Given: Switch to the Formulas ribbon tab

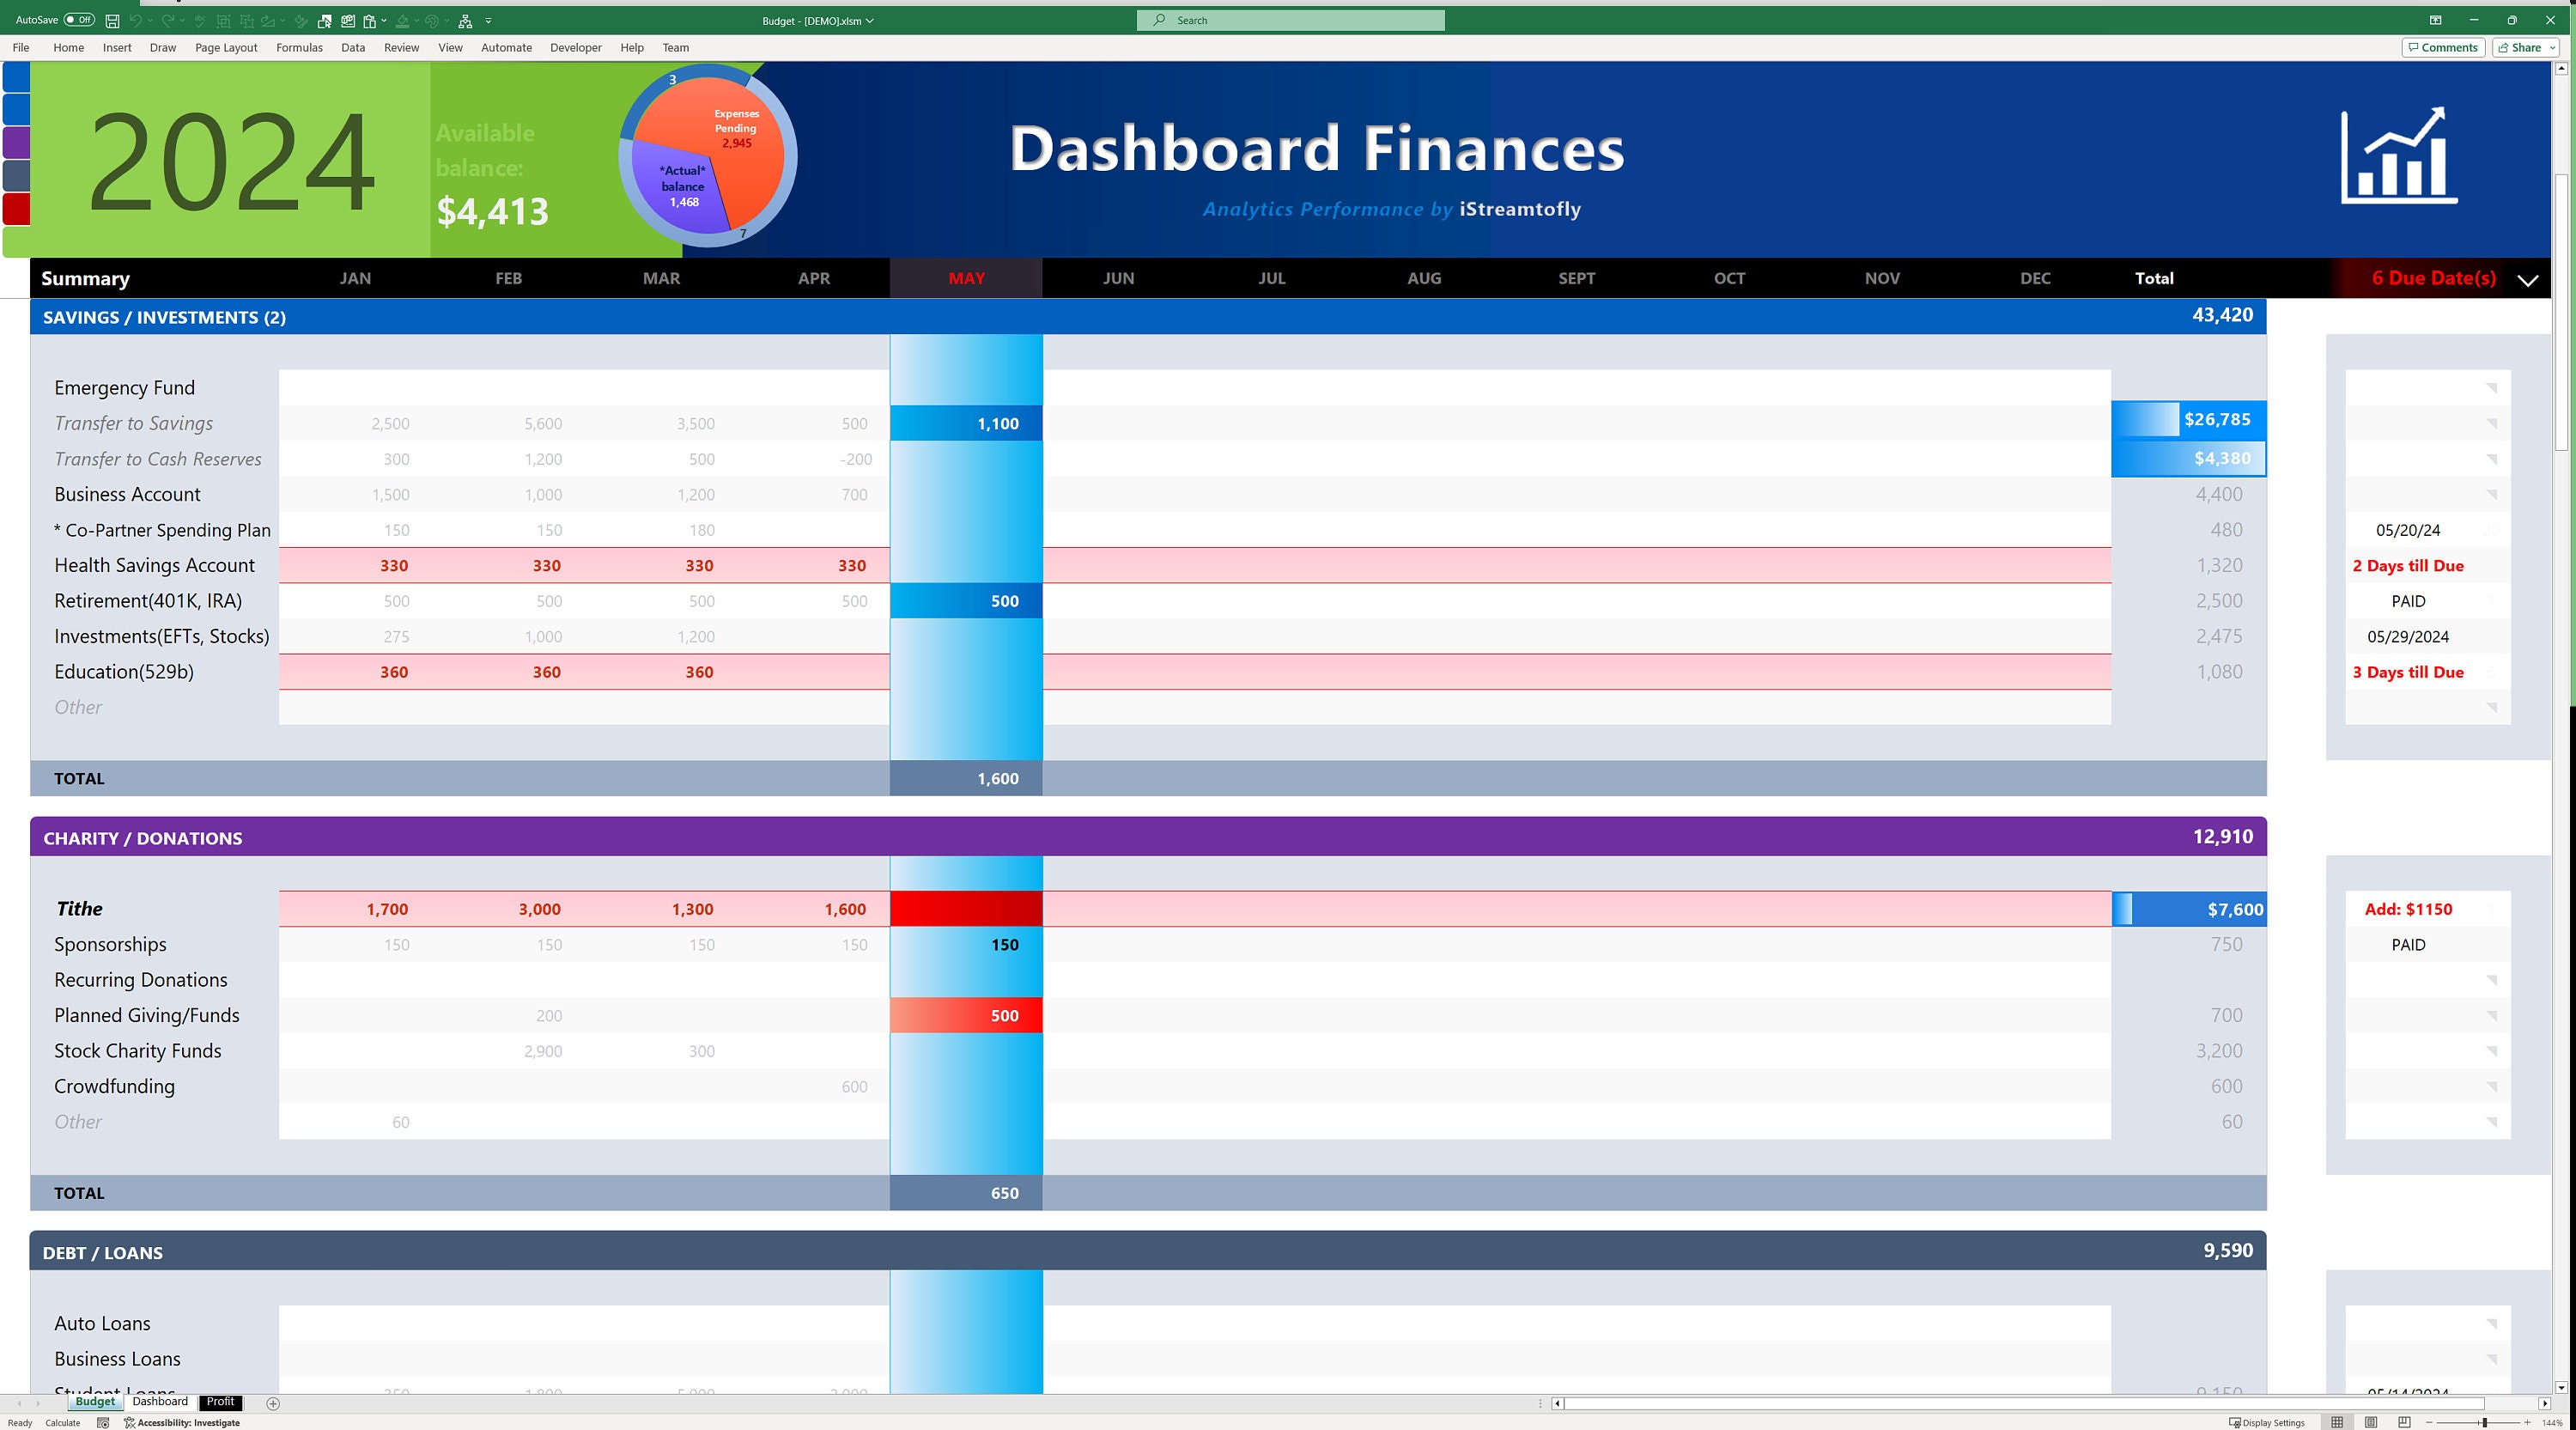Looking at the screenshot, I should point(299,47).
